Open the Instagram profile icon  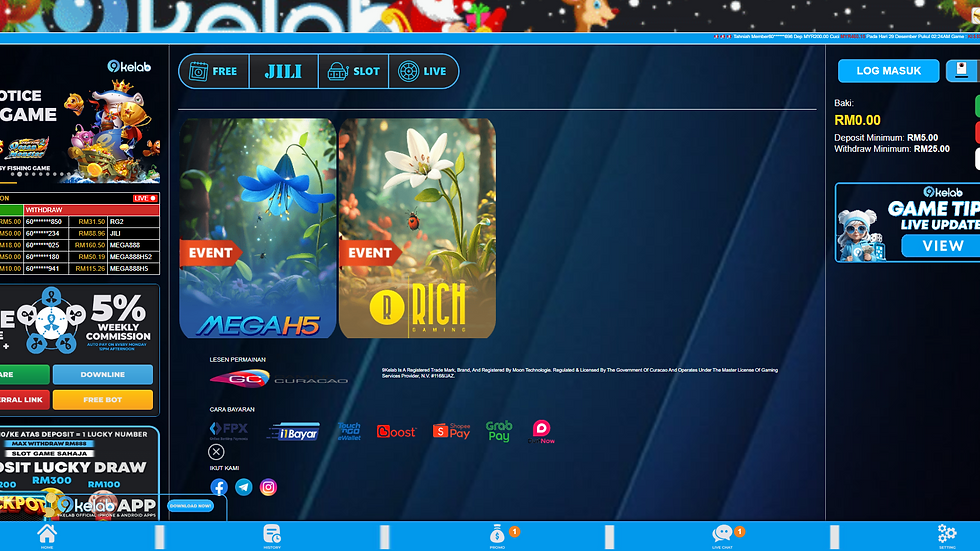point(268,487)
